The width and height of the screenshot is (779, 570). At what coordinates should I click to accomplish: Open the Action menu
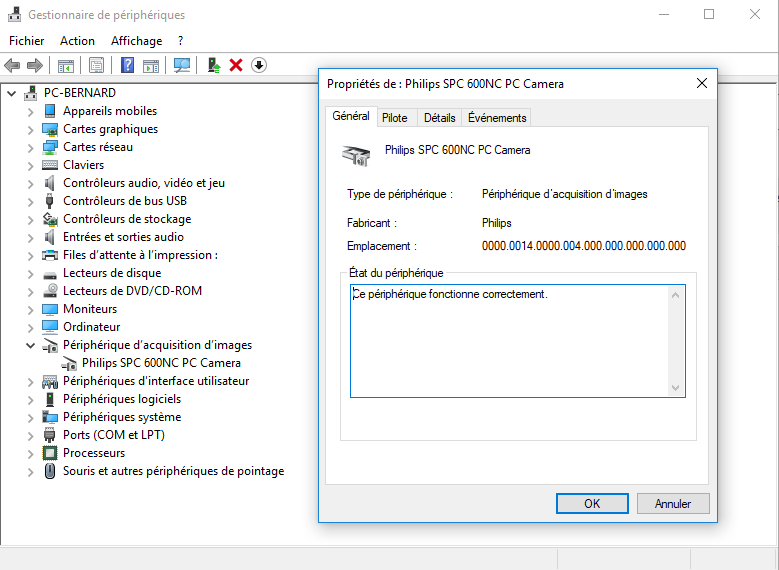tap(78, 41)
